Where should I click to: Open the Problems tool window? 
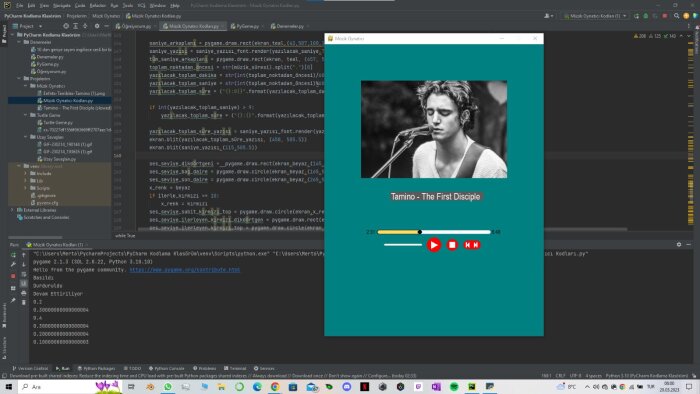[x=205, y=369]
